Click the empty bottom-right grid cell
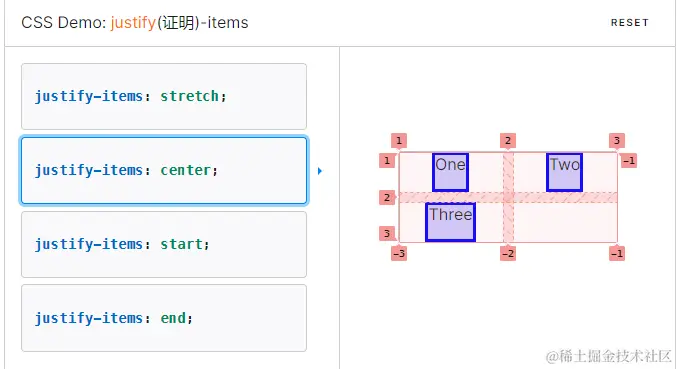Viewport: 677px width, 369px height. click(566, 223)
